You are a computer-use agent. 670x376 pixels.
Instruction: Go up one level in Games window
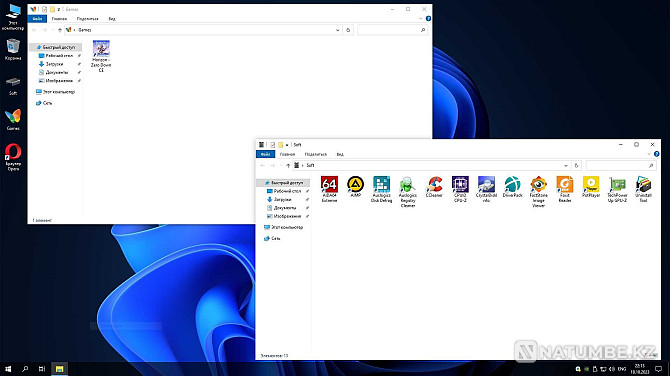tap(60, 30)
